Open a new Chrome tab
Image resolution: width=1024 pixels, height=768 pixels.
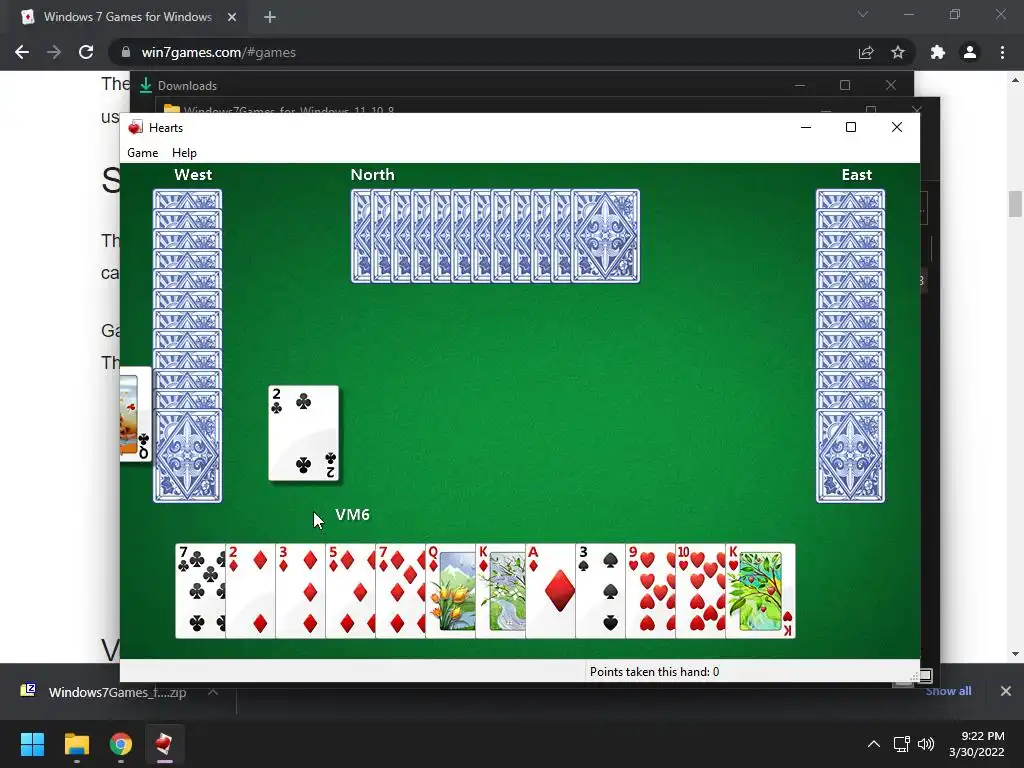[x=270, y=17]
